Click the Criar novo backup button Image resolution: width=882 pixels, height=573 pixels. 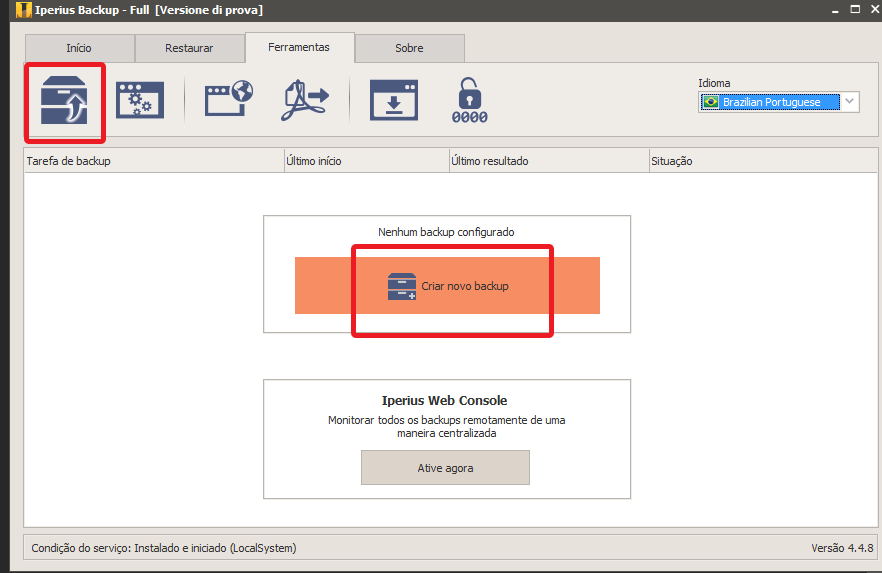447,286
